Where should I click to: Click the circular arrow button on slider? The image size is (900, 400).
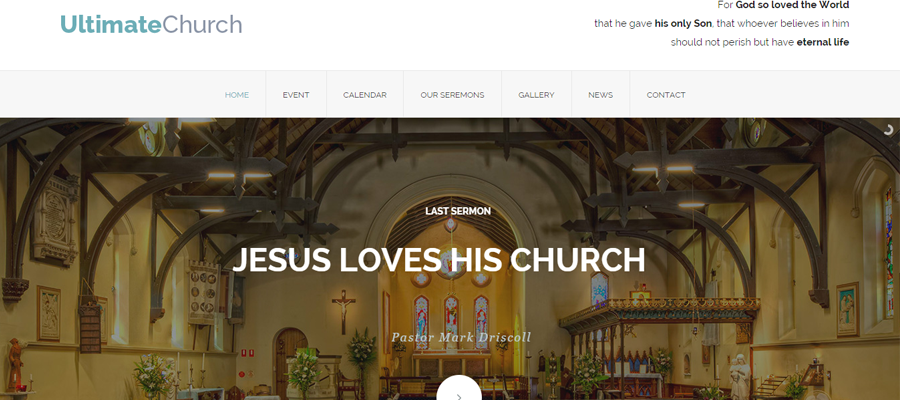click(x=459, y=390)
